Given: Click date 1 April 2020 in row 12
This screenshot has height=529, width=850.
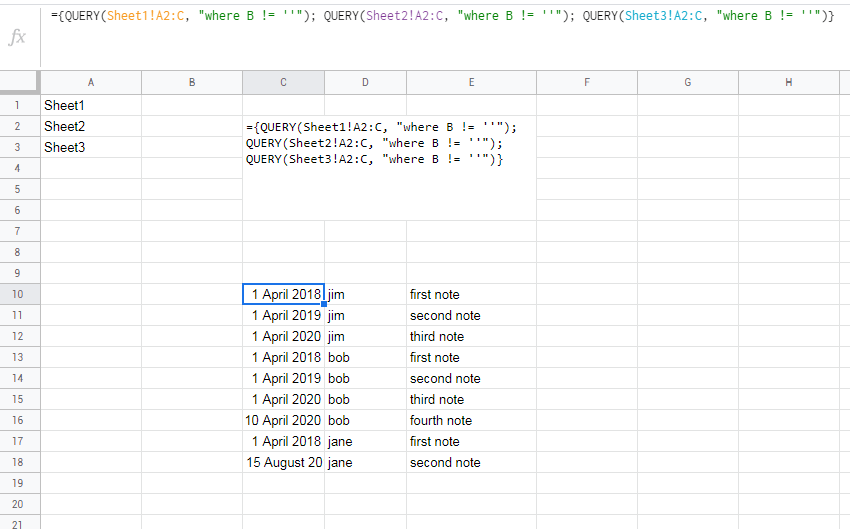Looking at the screenshot, I should (284, 336).
